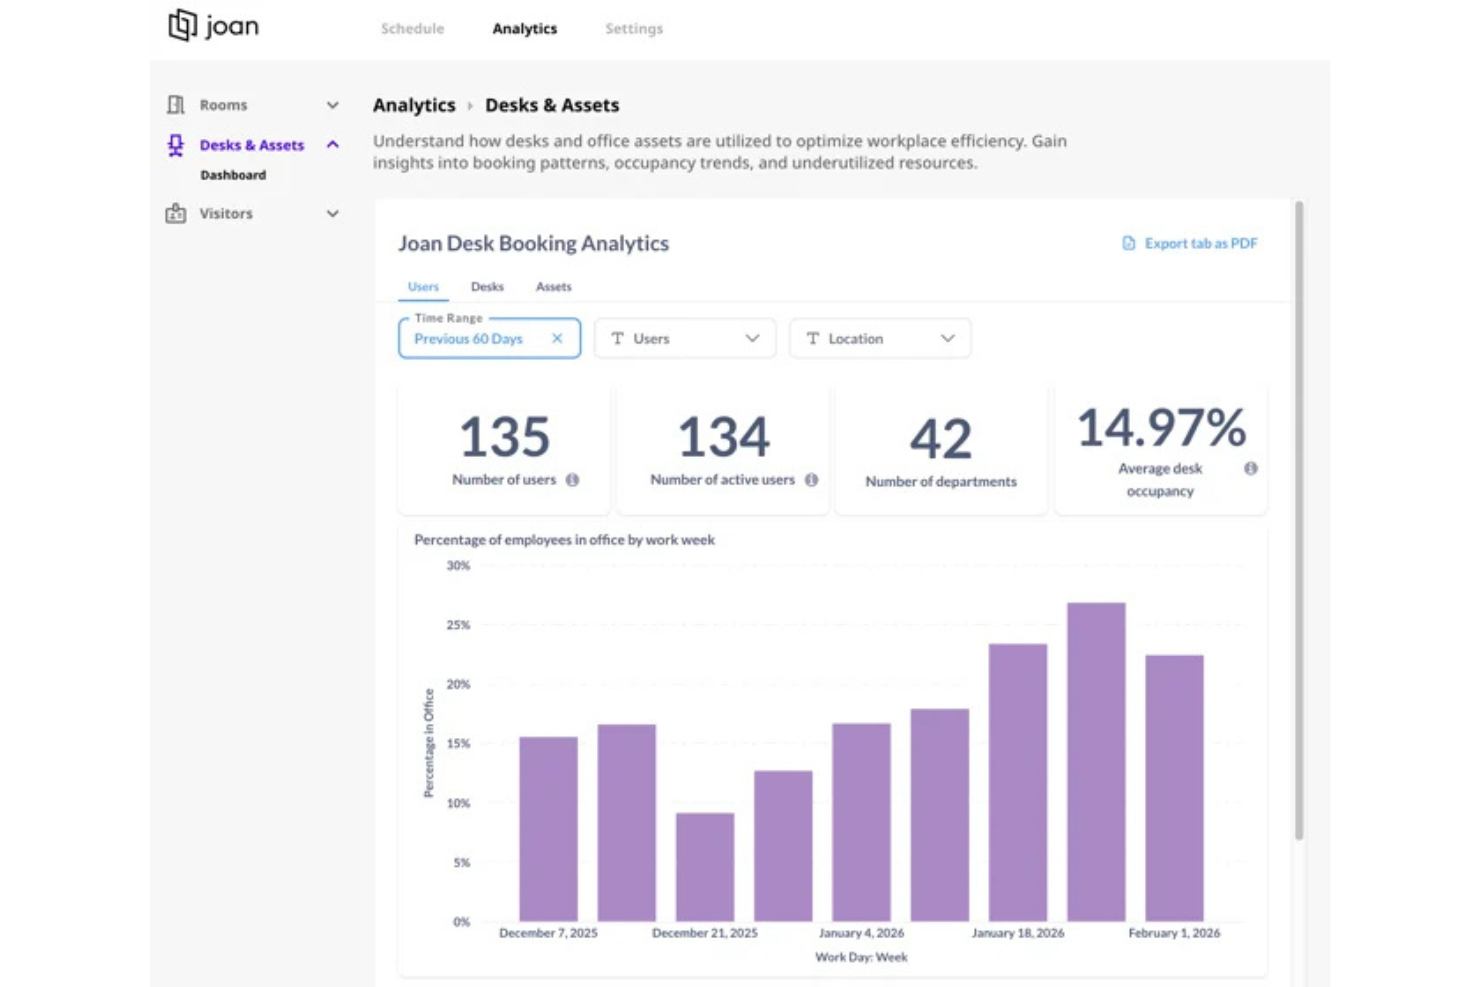Click info icon beside Number of users

click(572, 480)
